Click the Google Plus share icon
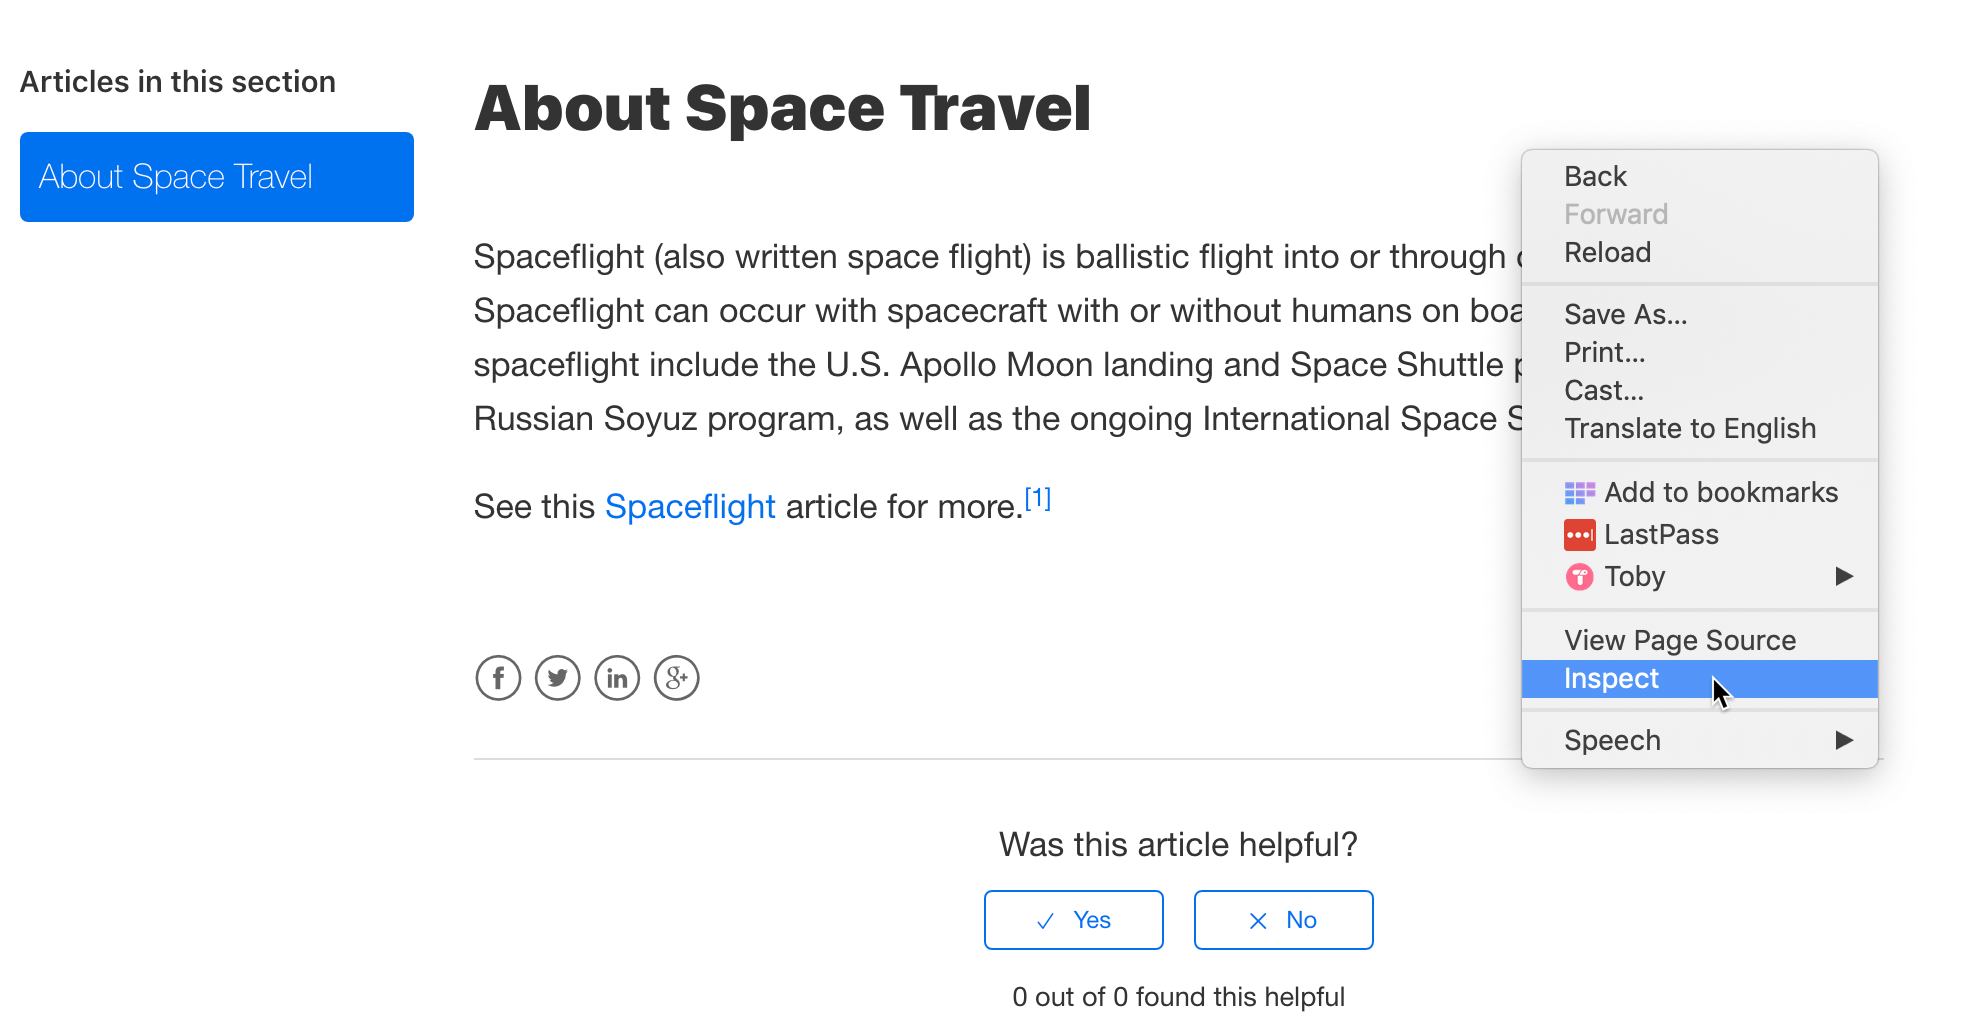 677,678
